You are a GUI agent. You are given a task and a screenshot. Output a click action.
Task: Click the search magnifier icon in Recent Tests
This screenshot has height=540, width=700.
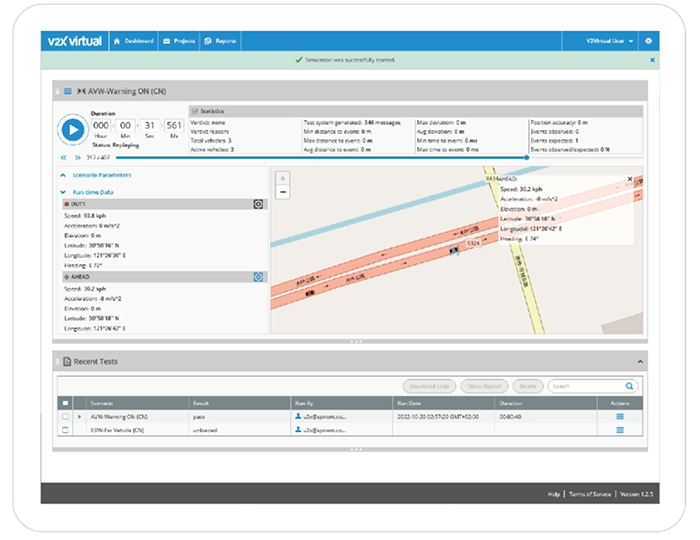click(629, 385)
